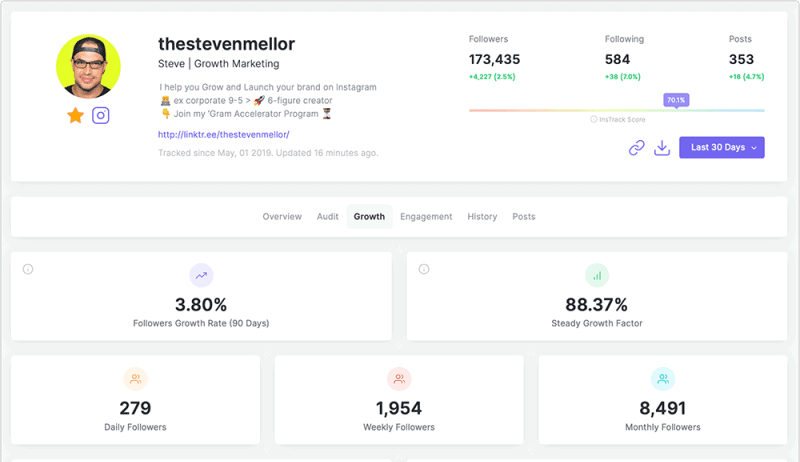This screenshot has width=800, height=462.
Task: Click the Weekly Followers people icon
Action: point(399,379)
